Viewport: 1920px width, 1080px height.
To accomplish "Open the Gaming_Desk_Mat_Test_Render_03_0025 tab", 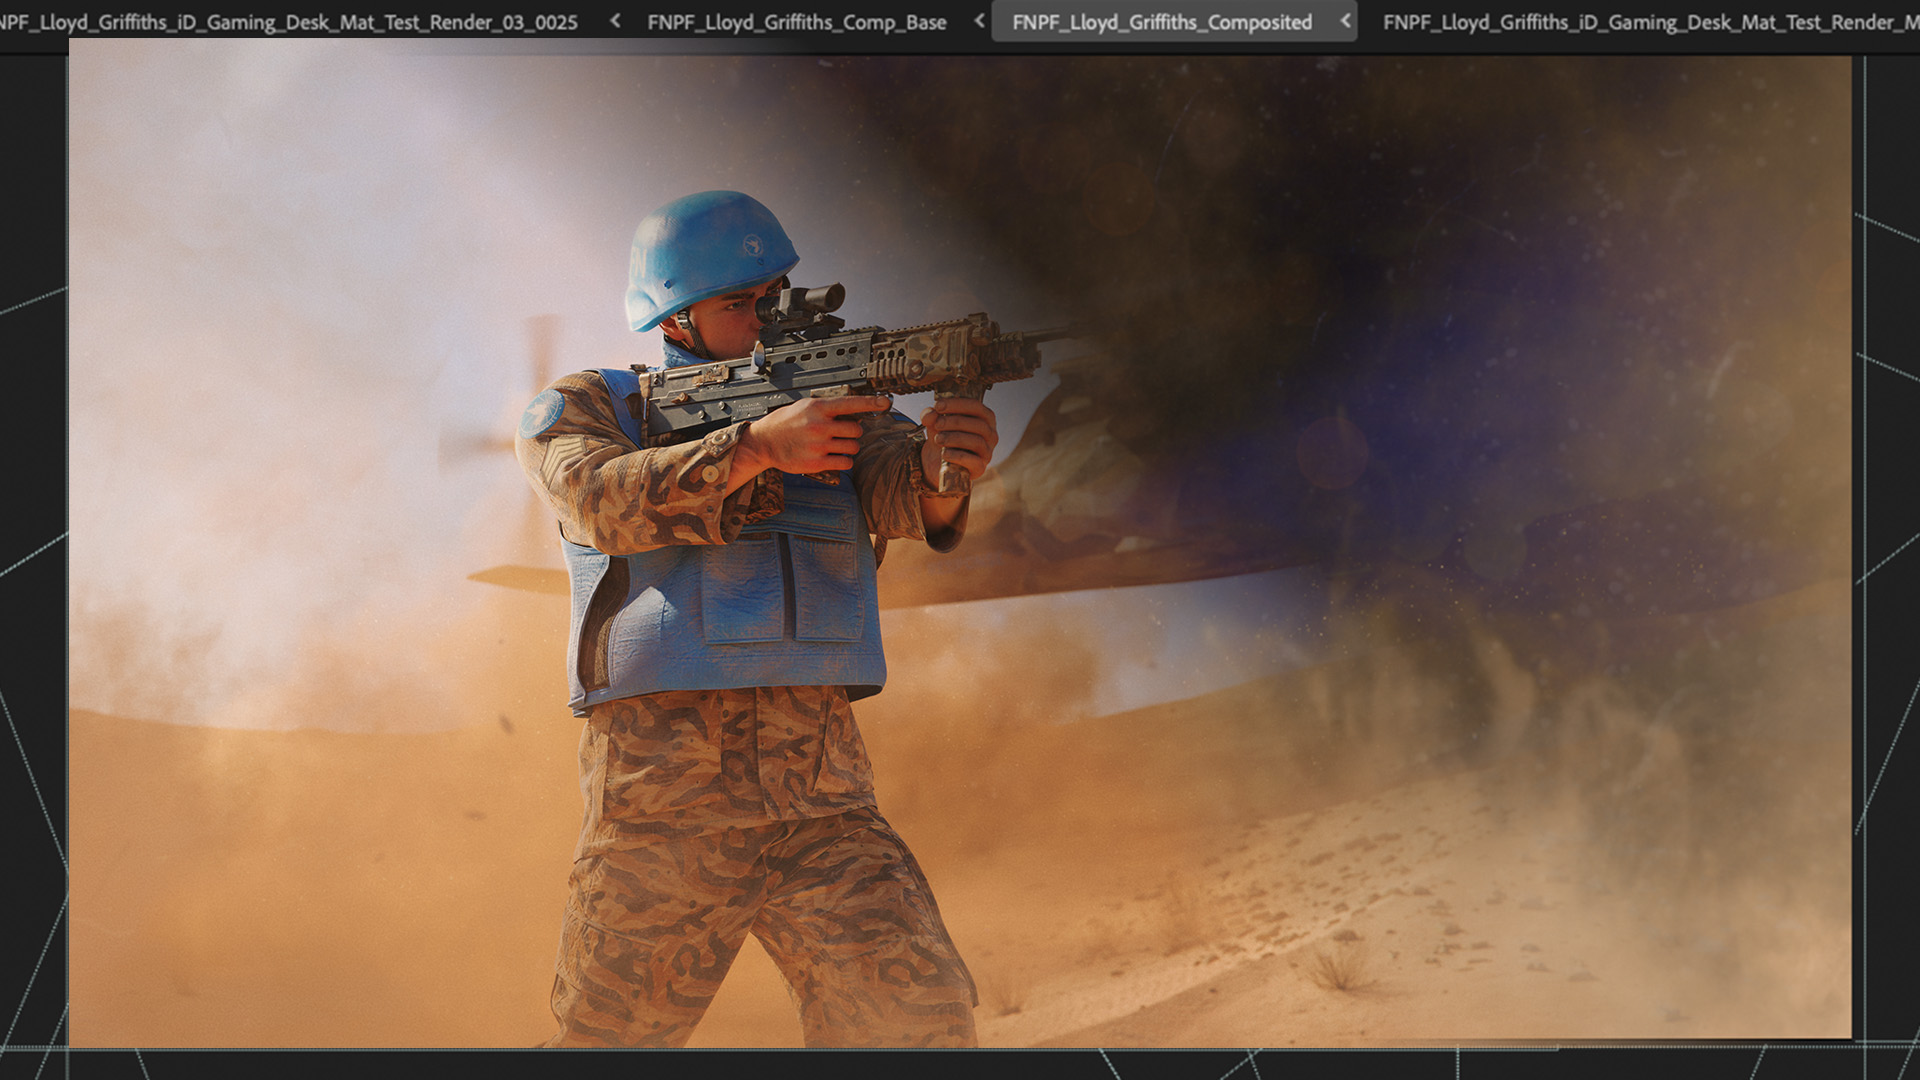I will (x=290, y=22).
